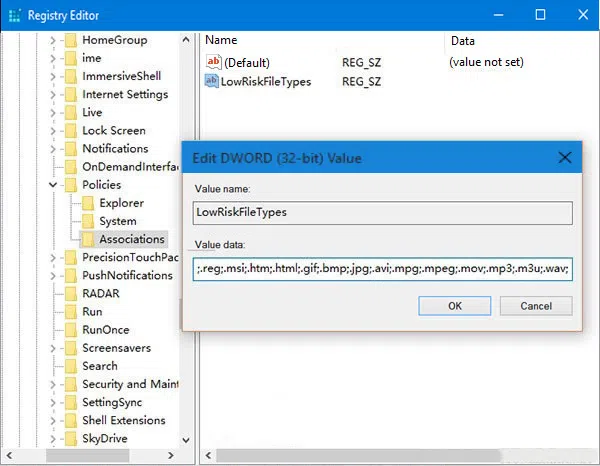The image size is (600, 466).
Task: Click the Screensavers folder icon
Action: coord(71,348)
